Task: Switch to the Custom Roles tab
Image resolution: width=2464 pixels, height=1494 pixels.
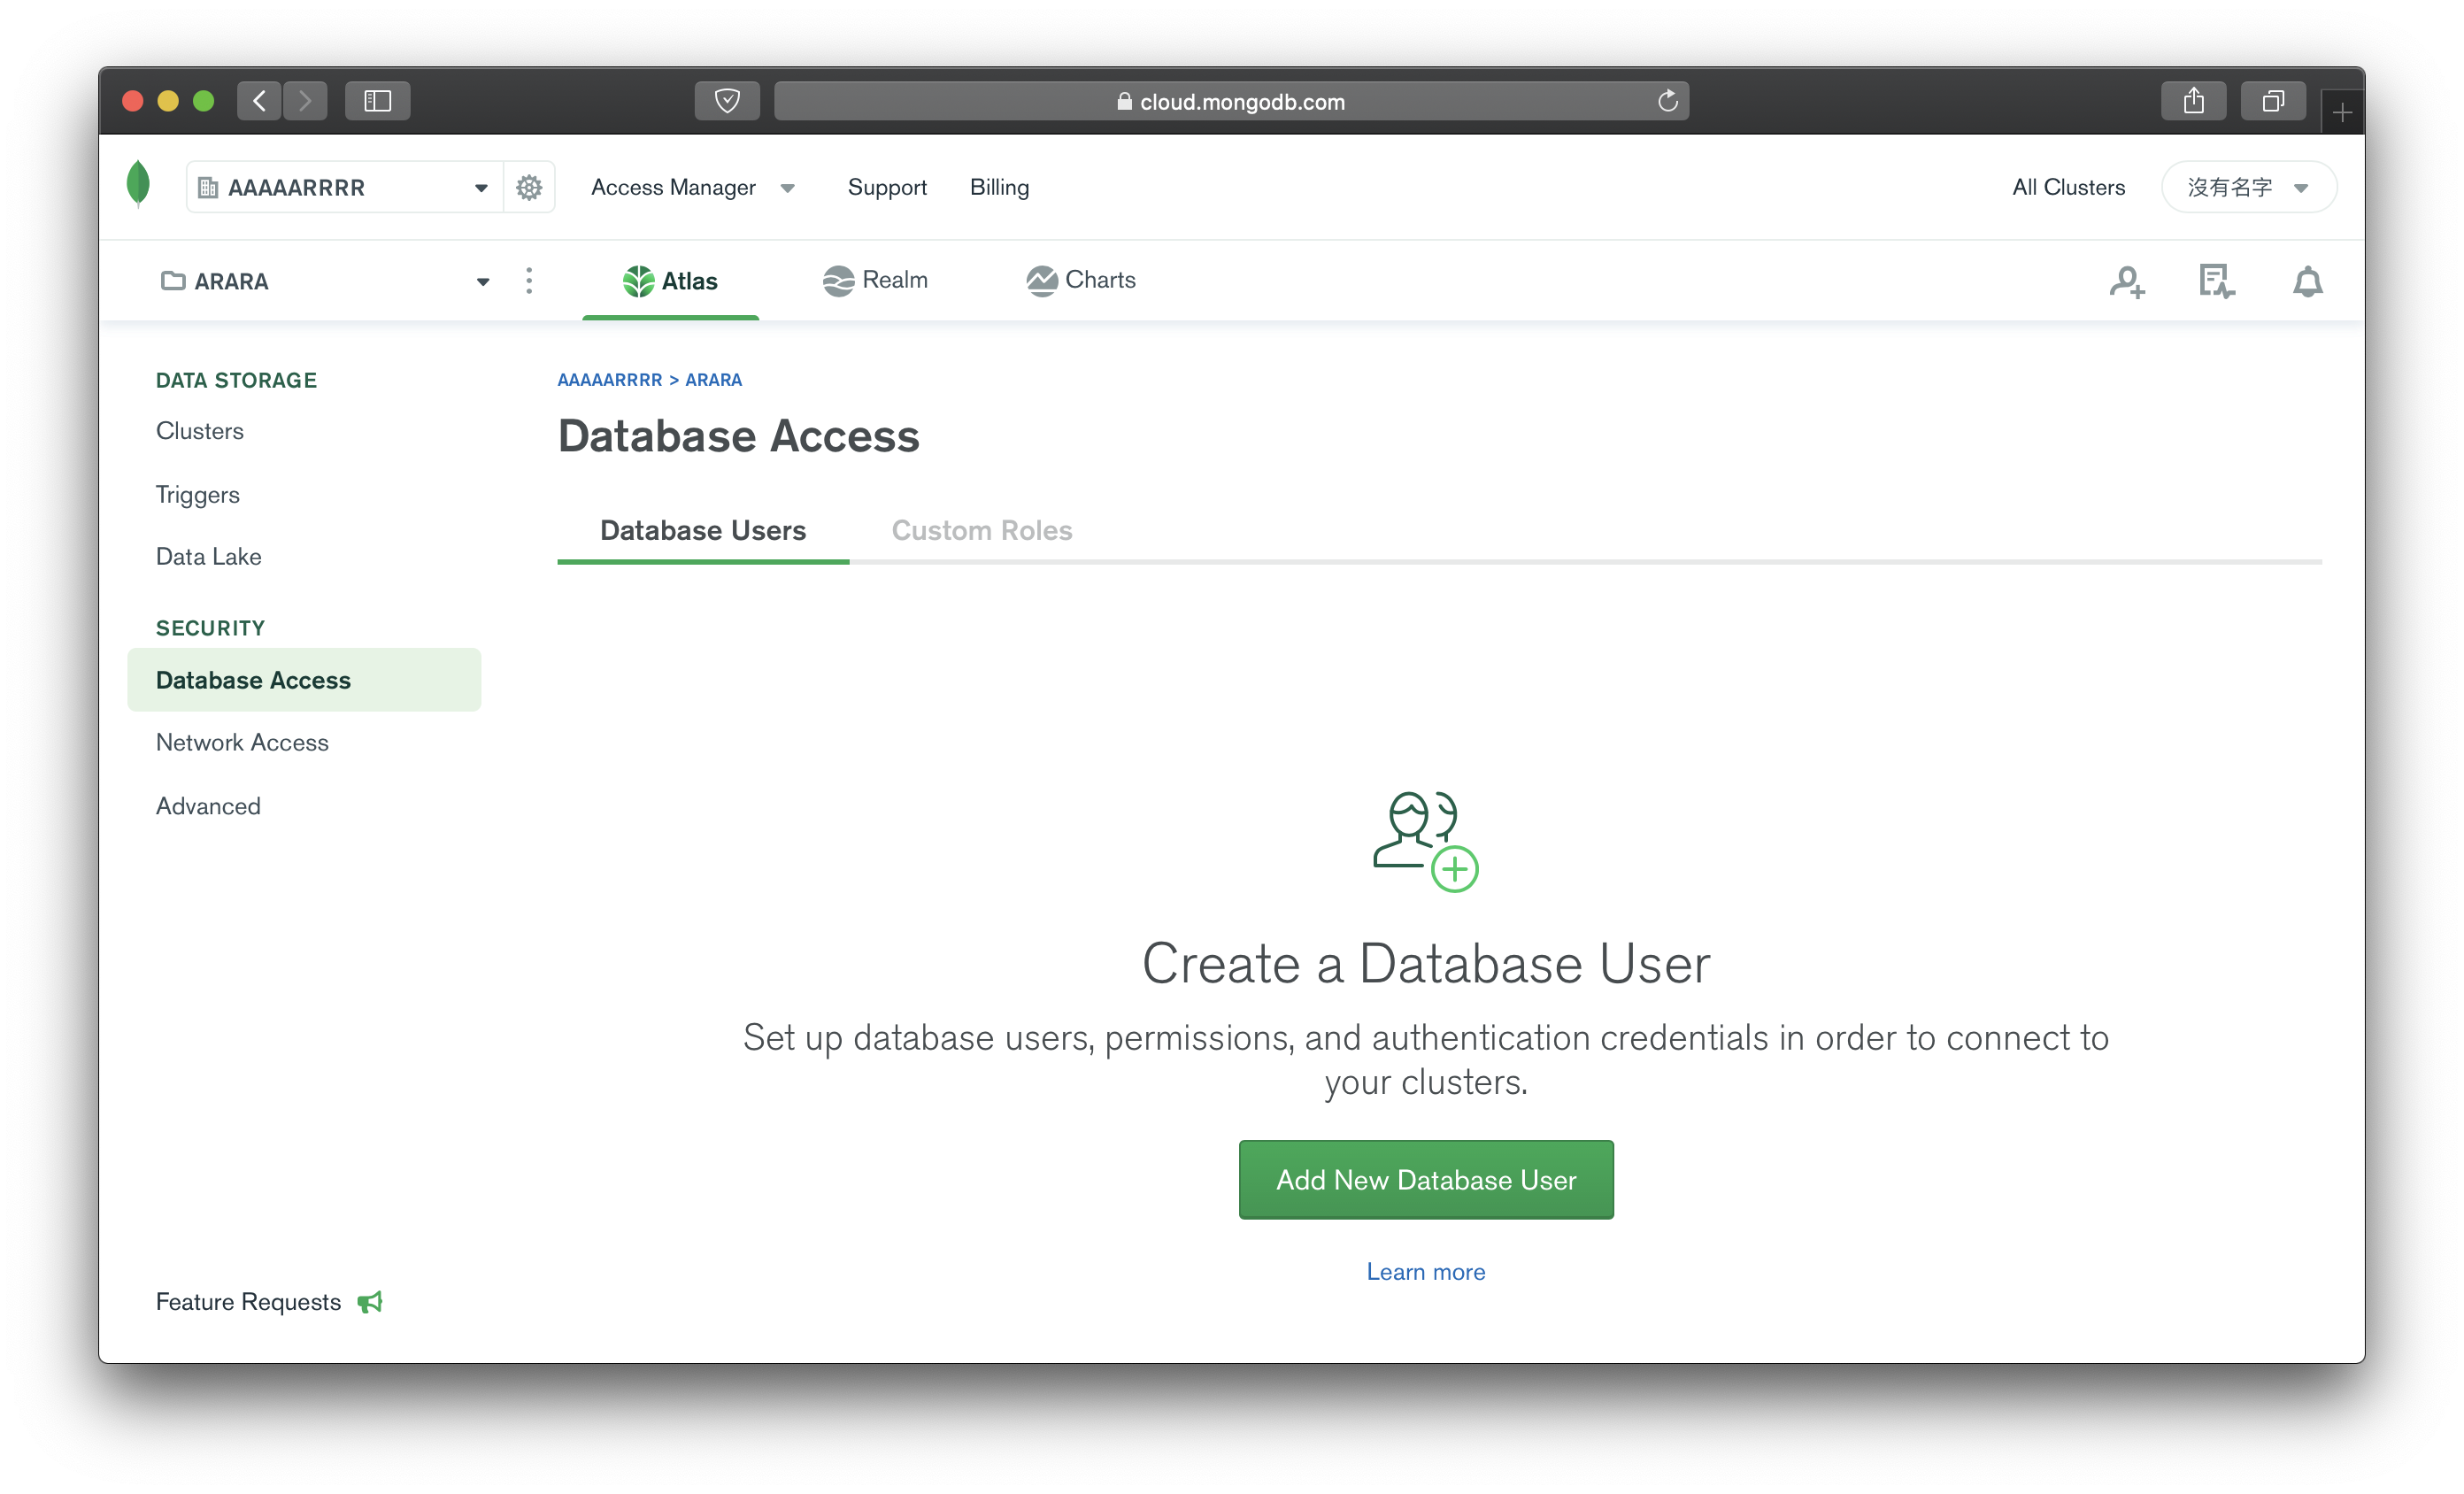Action: point(981,530)
